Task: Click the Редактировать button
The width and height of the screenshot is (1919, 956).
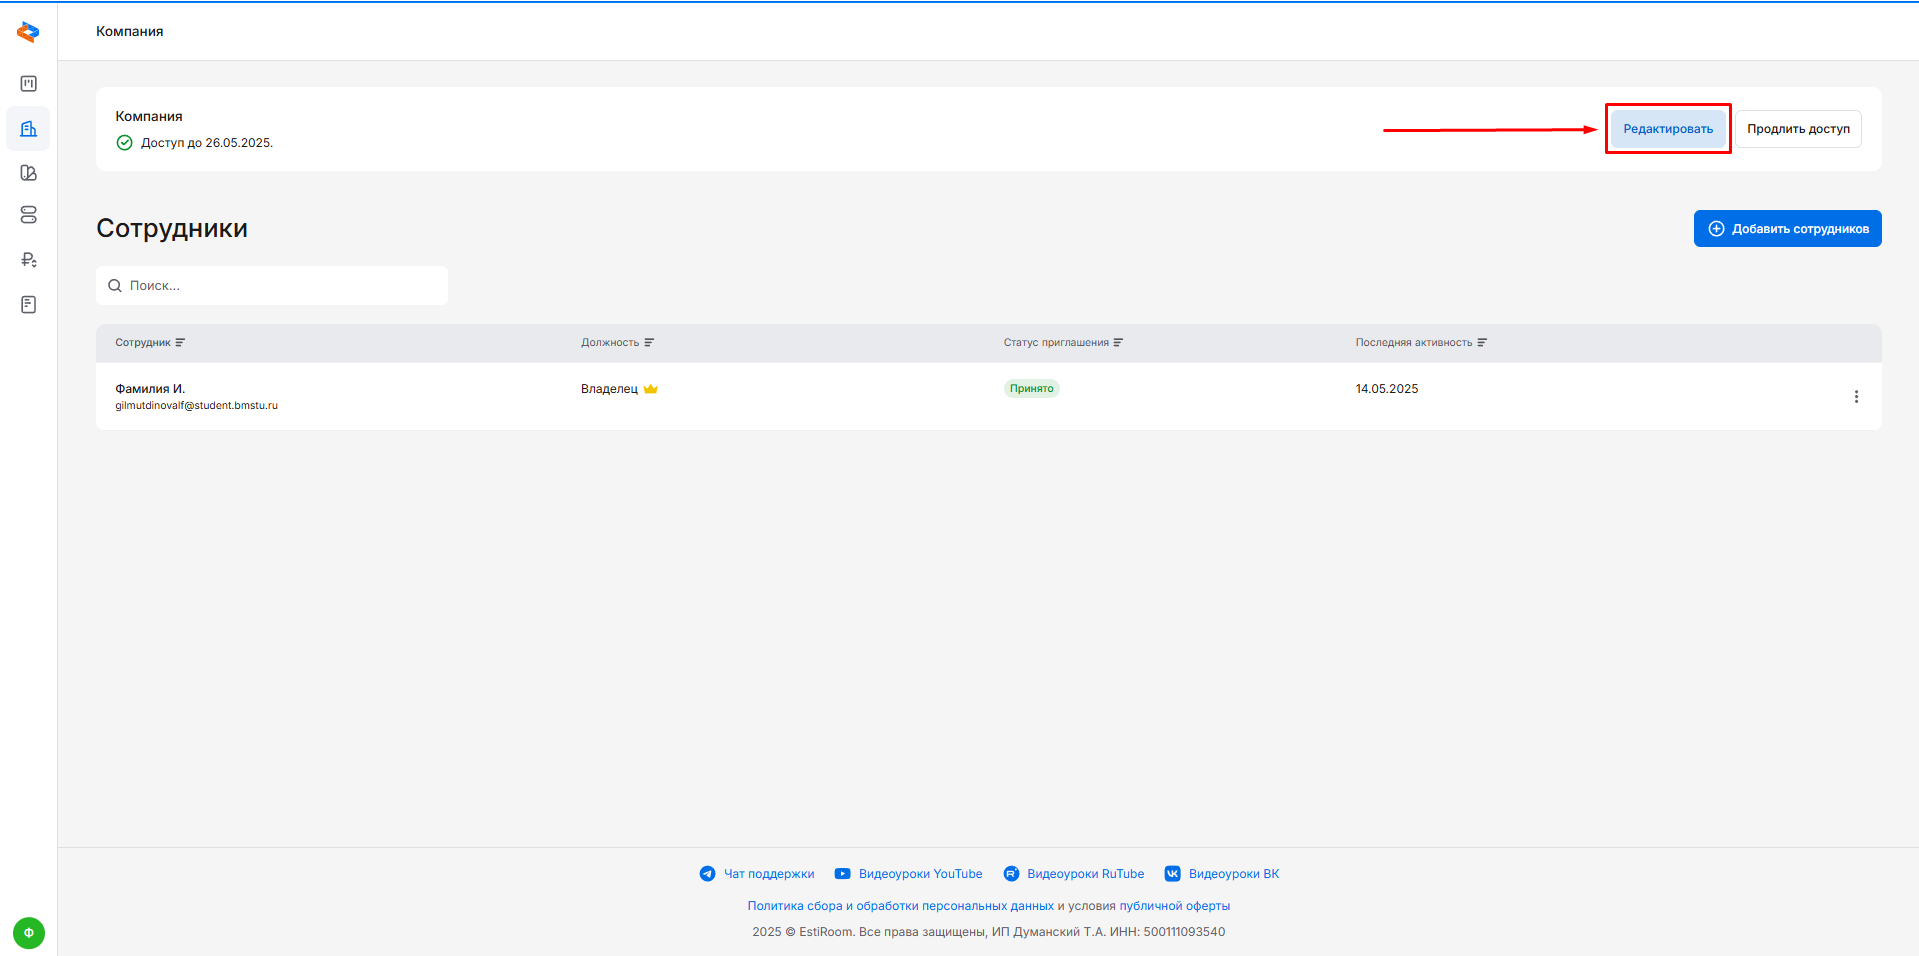Action: (x=1667, y=129)
